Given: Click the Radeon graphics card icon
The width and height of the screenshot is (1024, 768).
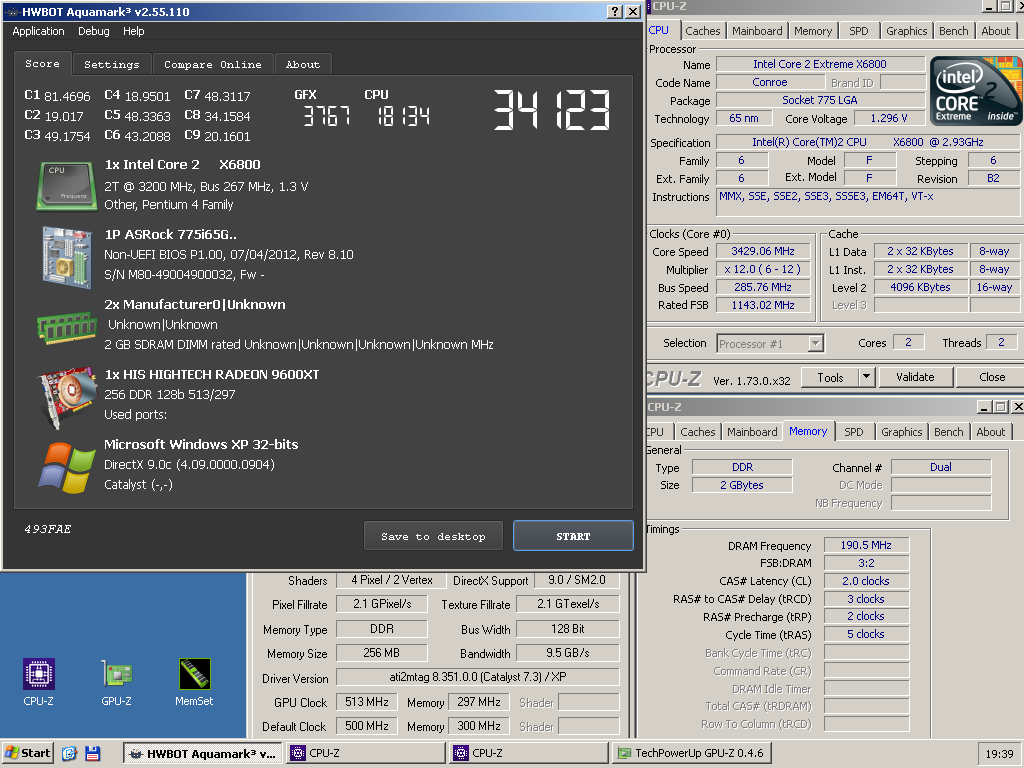Looking at the screenshot, I should (x=66, y=396).
